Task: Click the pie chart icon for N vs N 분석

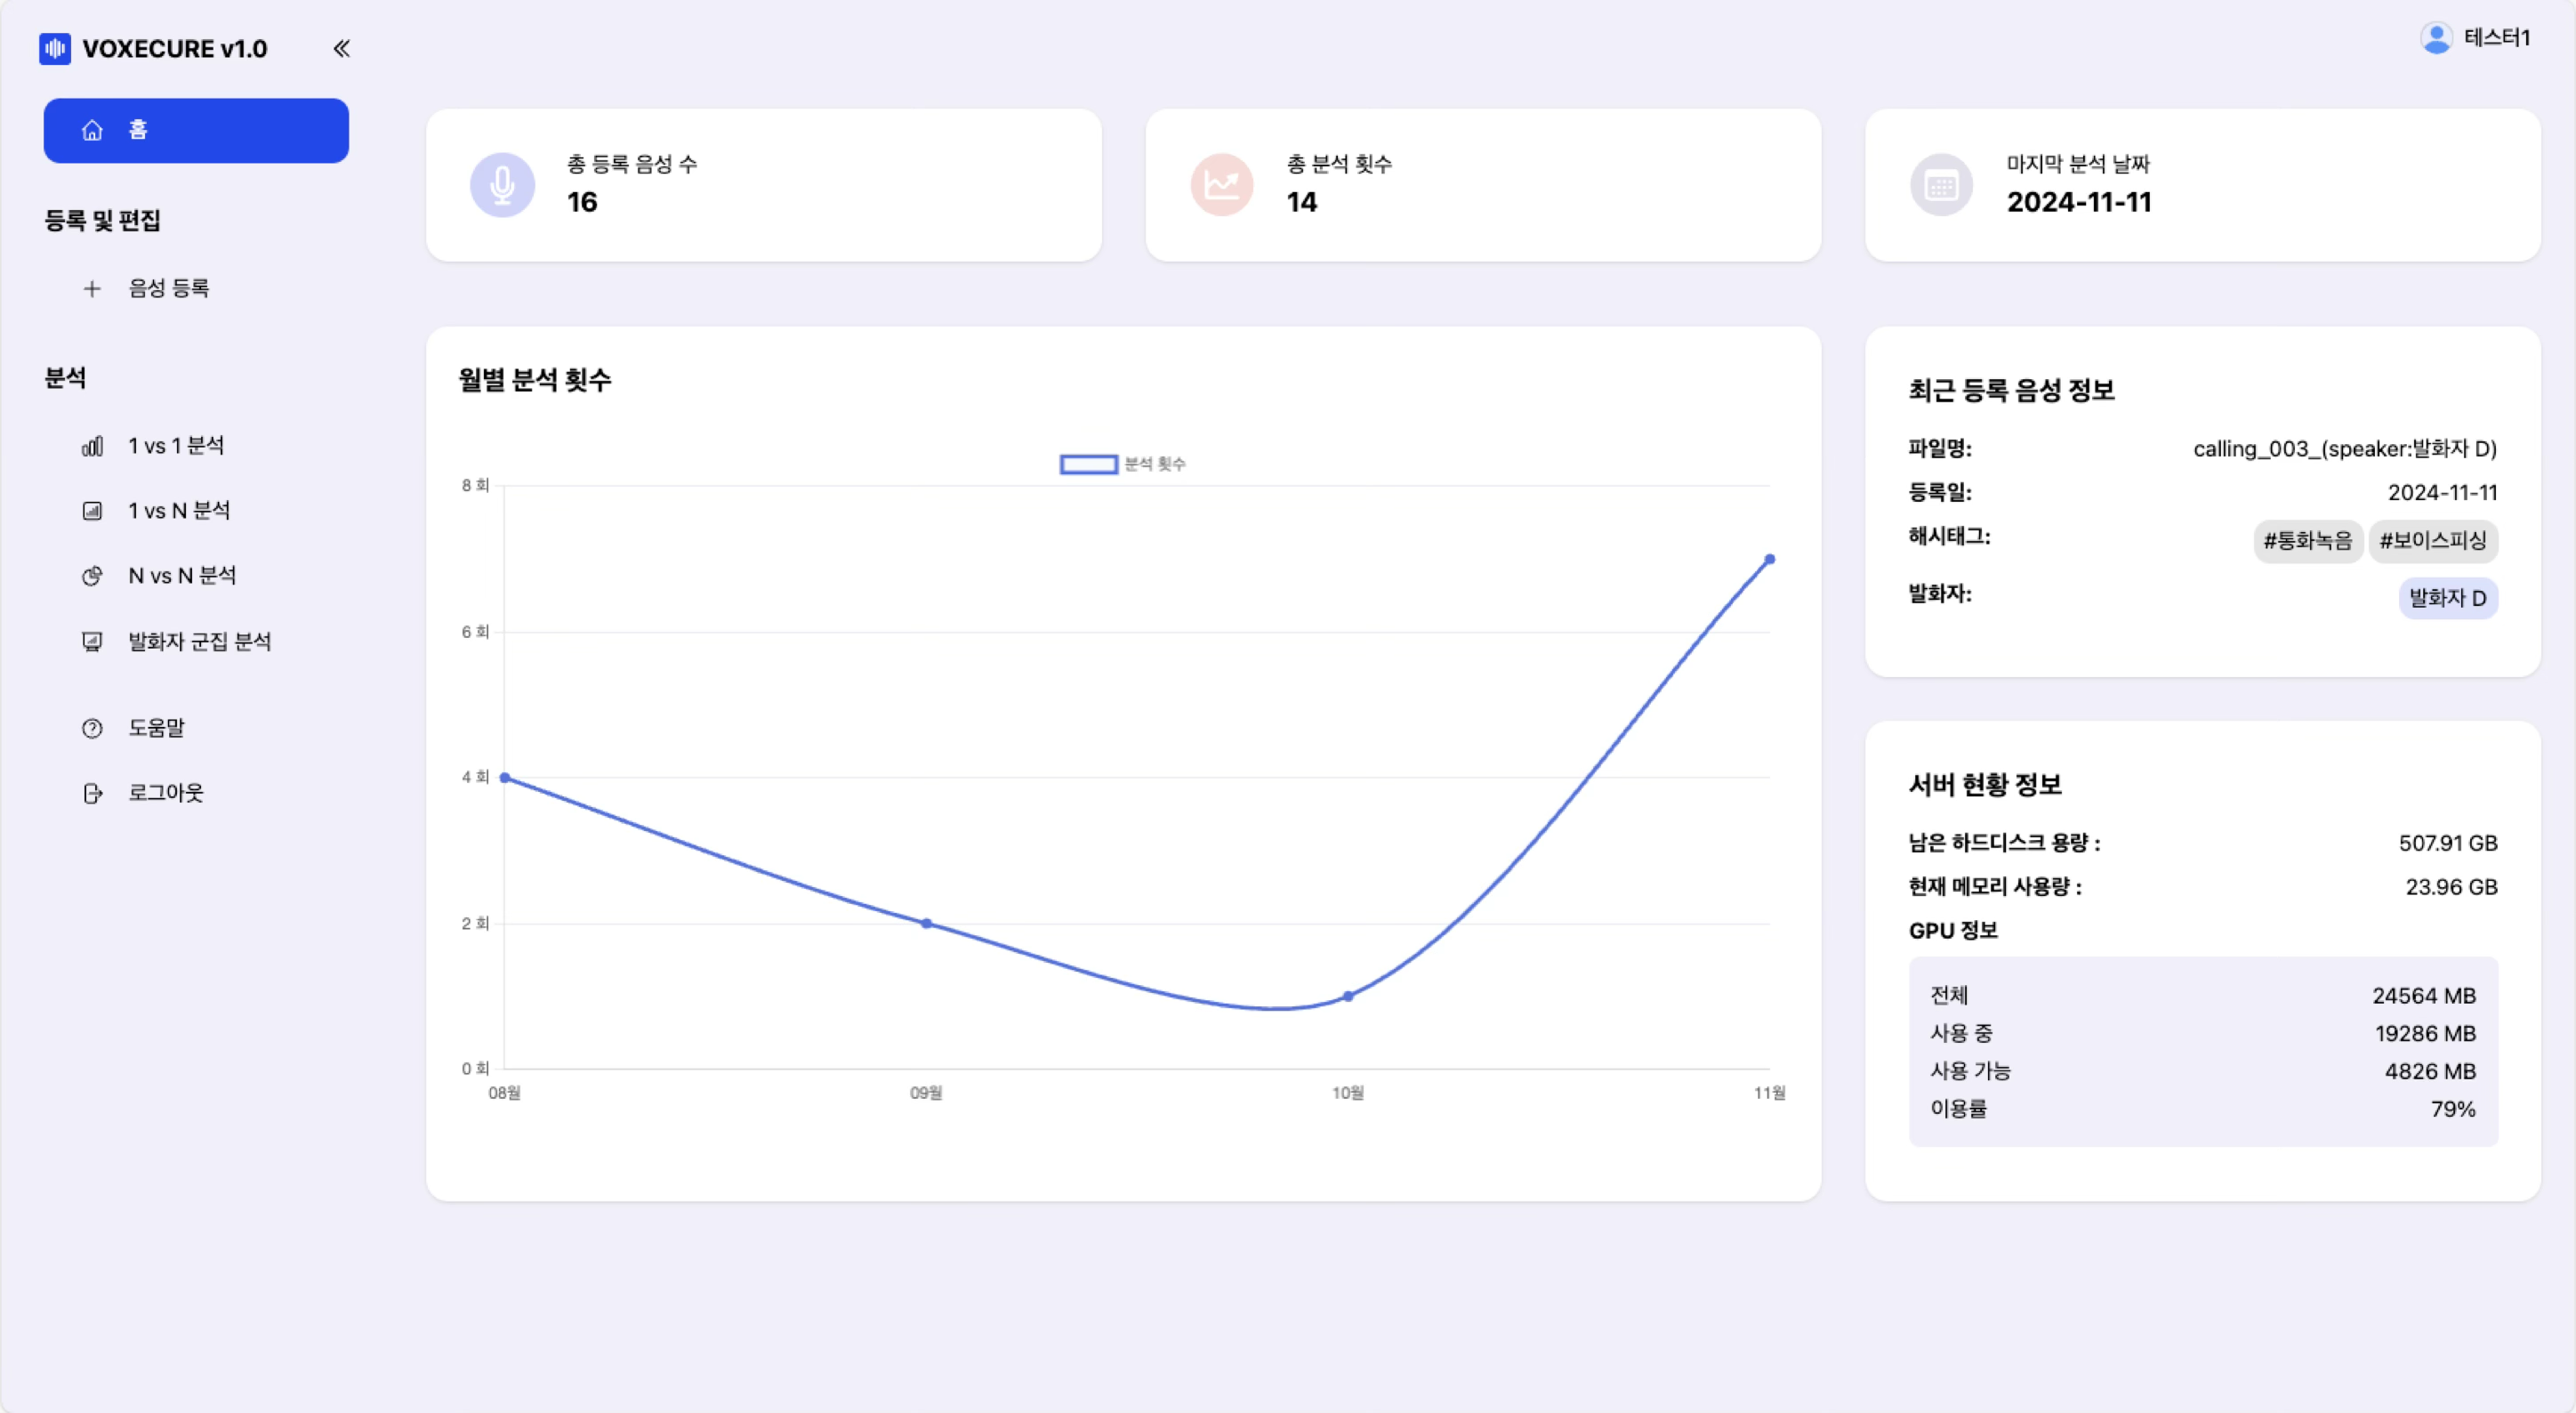Action: click(92, 576)
